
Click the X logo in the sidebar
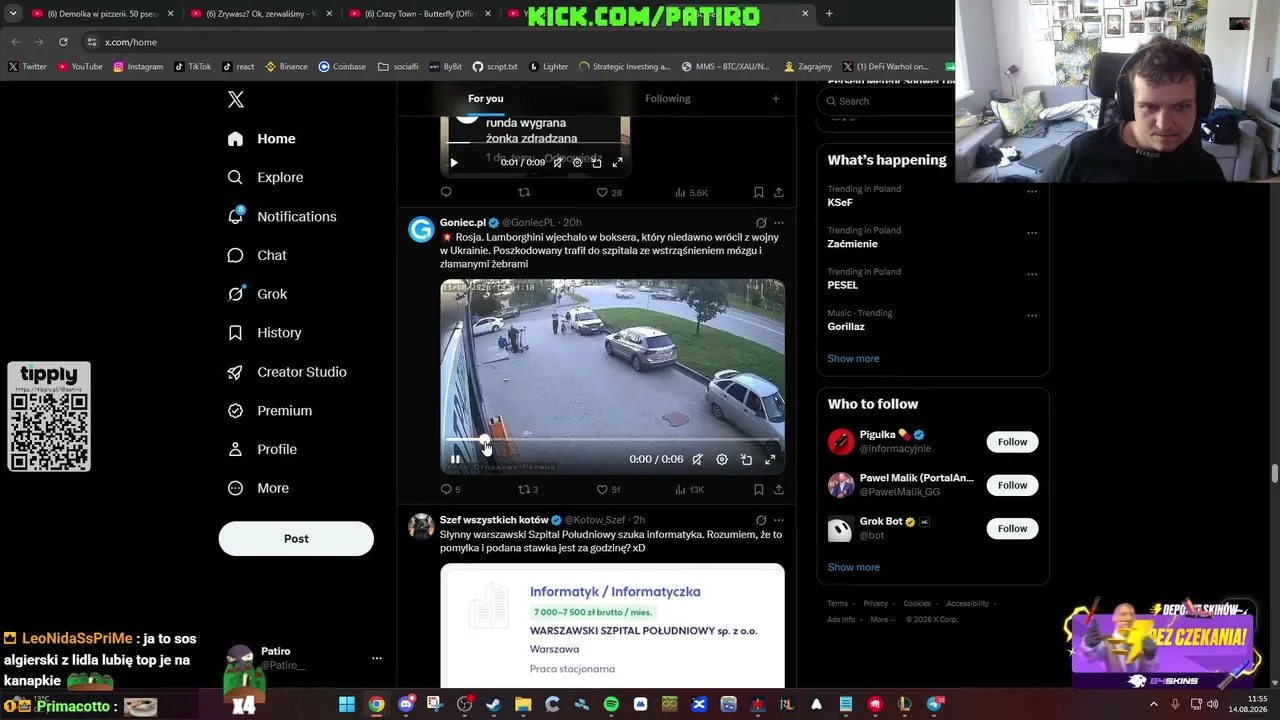pyautogui.click(x=236, y=99)
